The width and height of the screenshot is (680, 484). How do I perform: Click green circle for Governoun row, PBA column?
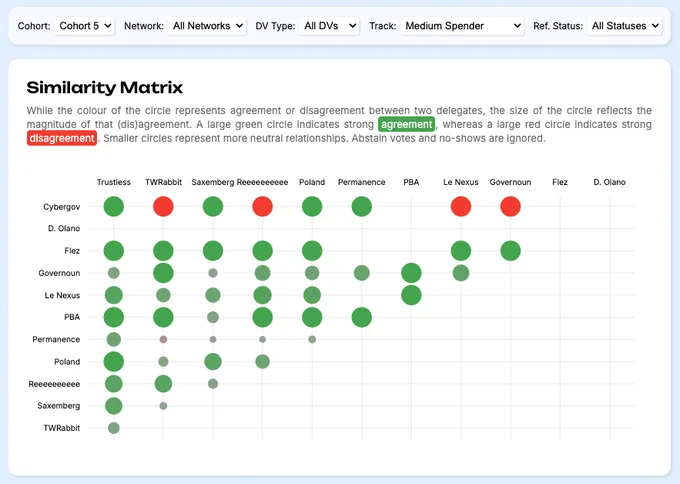point(411,273)
